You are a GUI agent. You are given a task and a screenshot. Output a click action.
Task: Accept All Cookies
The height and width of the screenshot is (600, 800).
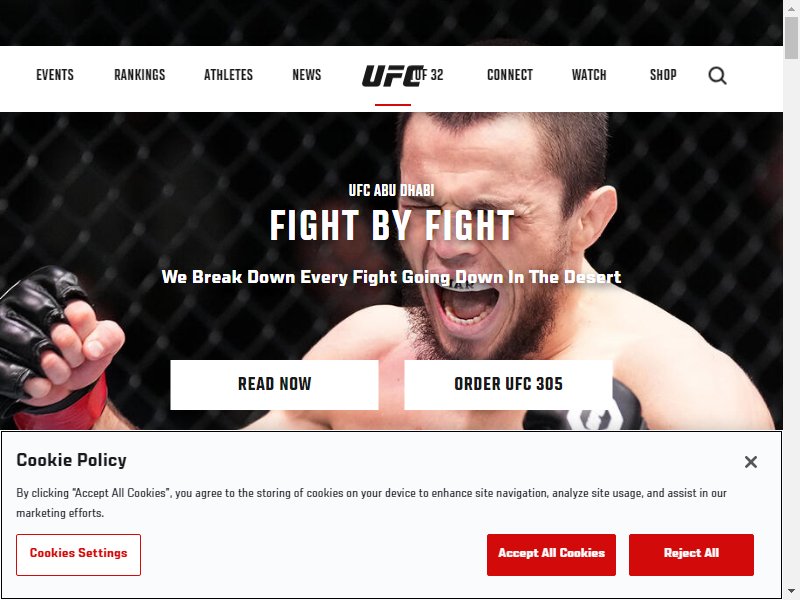551,555
